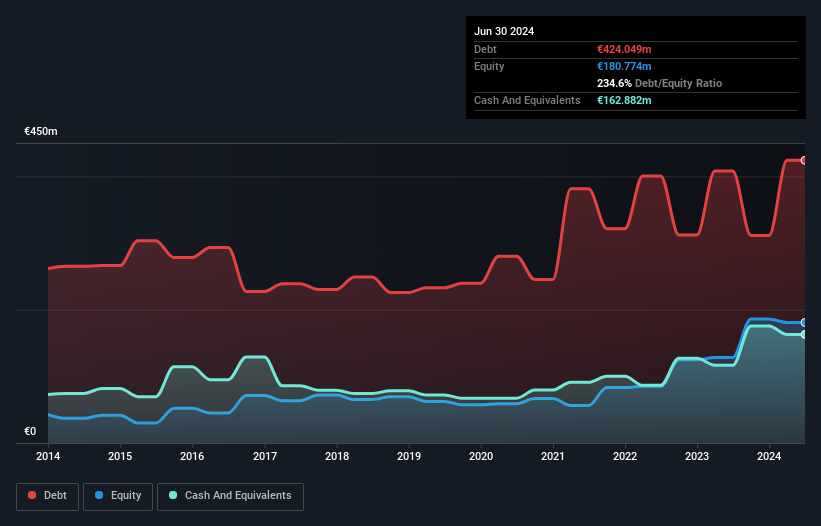Click the 2016 x-axis label
Screen dimensions: 821x526
tap(192, 456)
